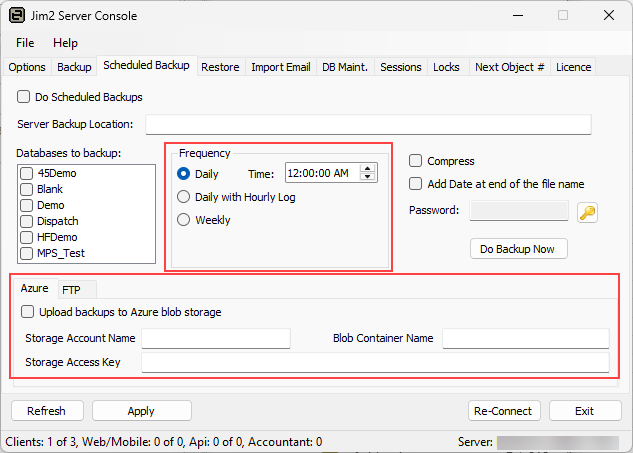Tick the 45Demo database checkbox
This screenshot has height=453, width=633.
(x=27, y=173)
